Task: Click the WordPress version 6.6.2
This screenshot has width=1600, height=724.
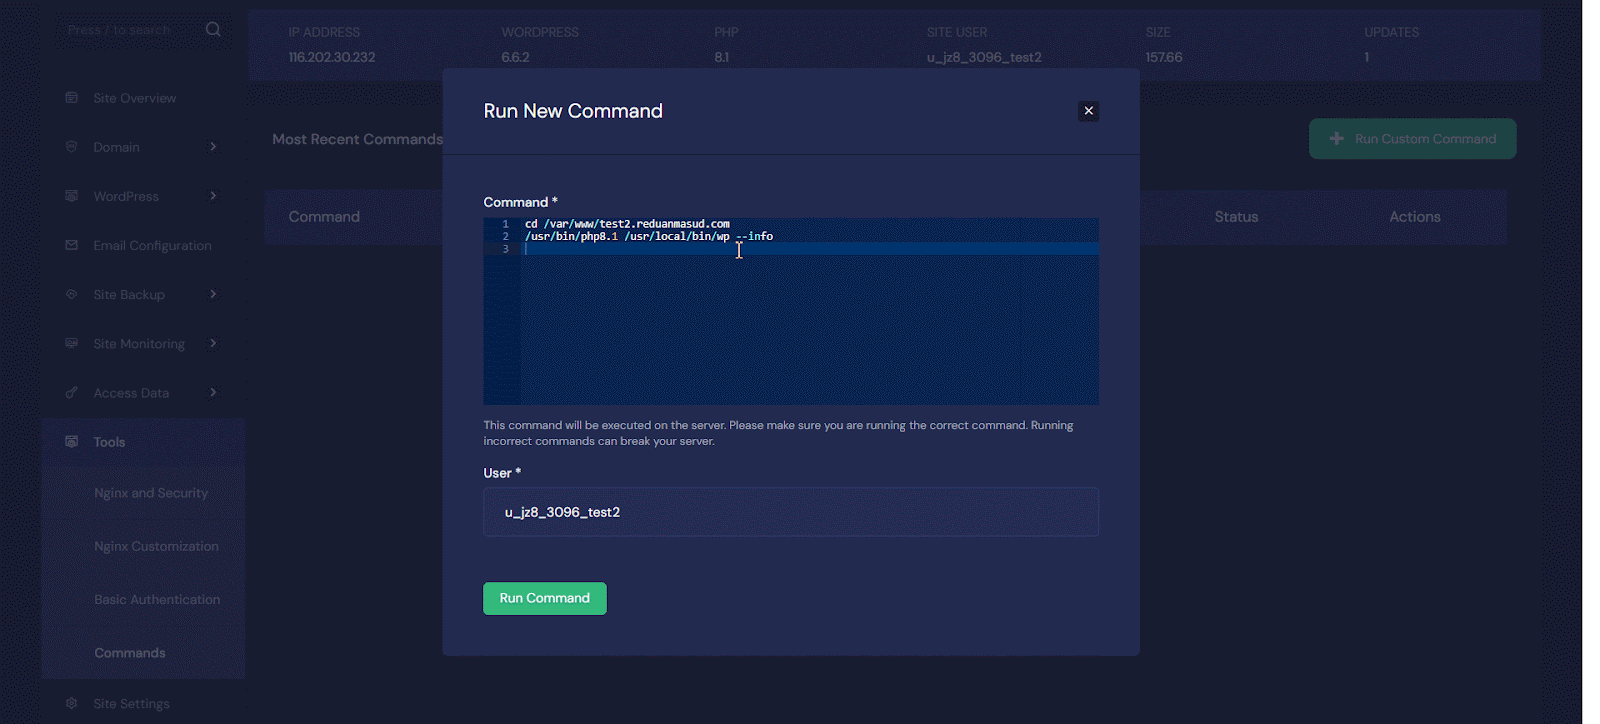Action: pos(515,57)
